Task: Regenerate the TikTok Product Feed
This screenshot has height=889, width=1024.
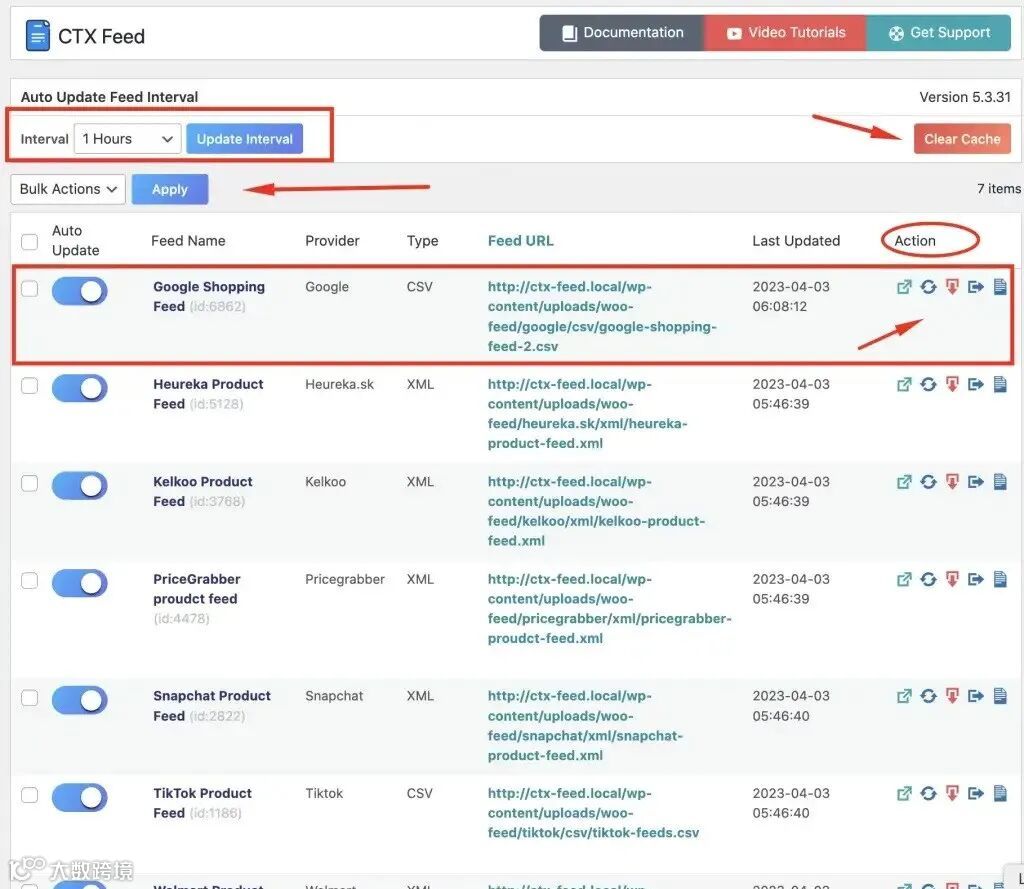Action: pos(928,793)
